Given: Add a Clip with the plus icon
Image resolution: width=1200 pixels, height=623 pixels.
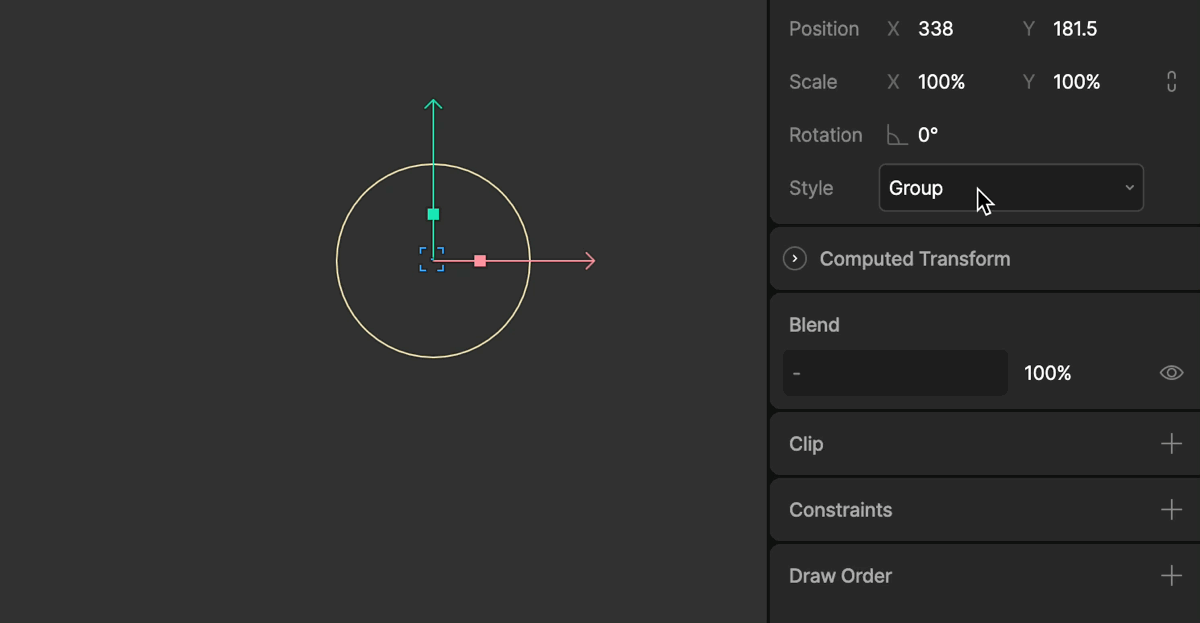Looking at the screenshot, I should (1171, 444).
